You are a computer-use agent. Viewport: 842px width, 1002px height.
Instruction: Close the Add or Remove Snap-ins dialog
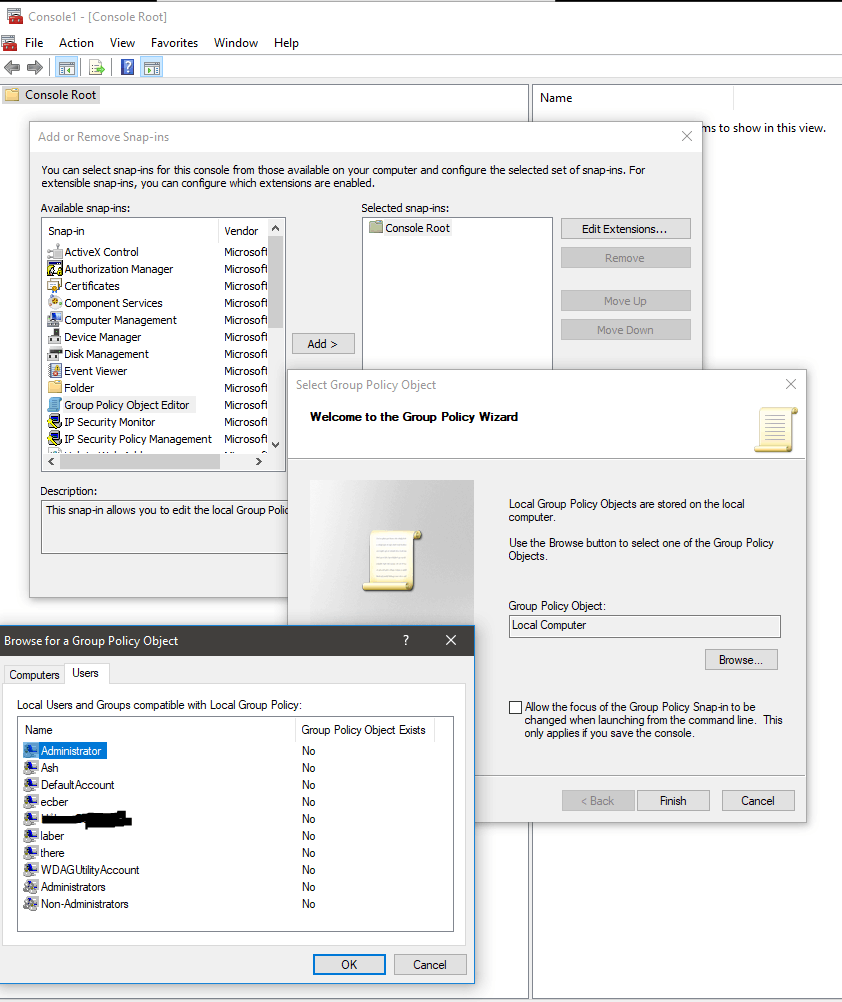click(687, 136)
